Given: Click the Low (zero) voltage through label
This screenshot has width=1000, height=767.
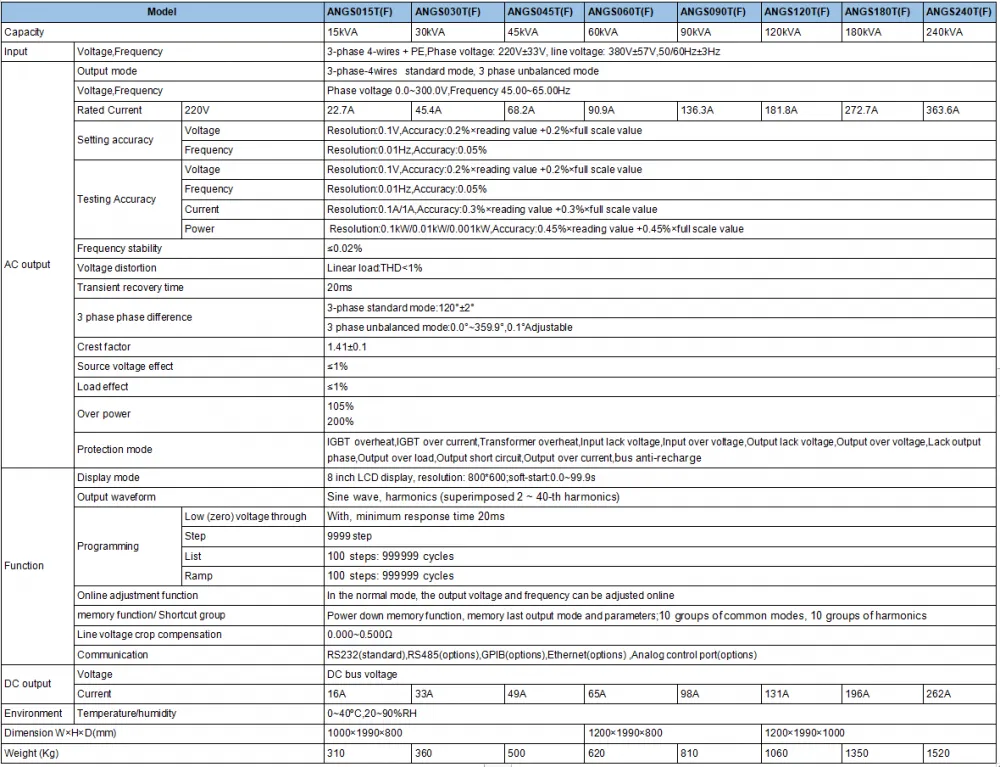Looking at the screenshot, I should point(246,516).
